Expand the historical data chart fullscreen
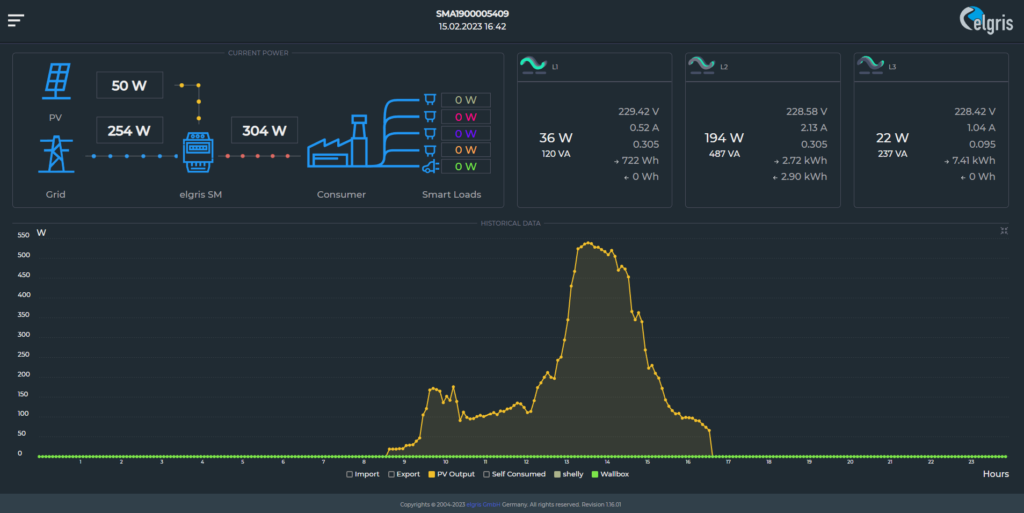This screenshot has height=513, width=1024. click(x=1003, y=231)
